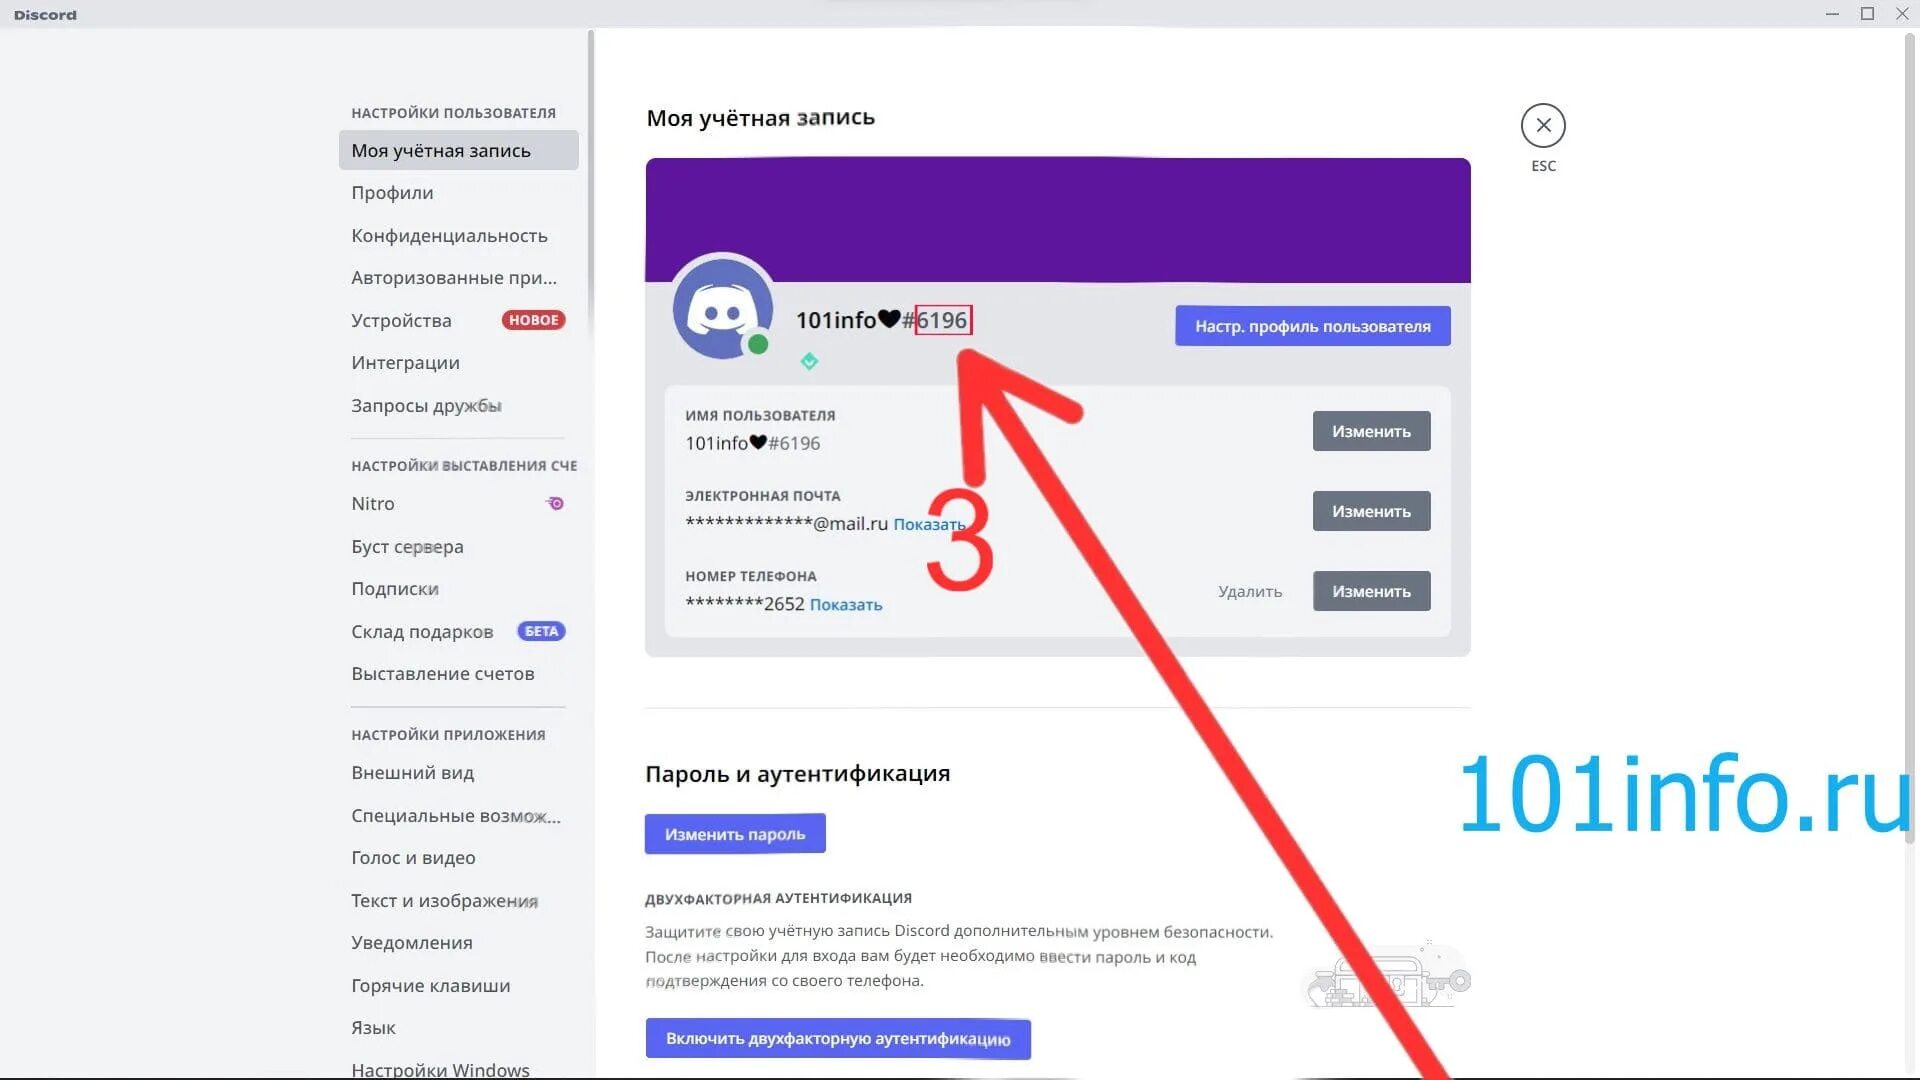The image size is (1920, 1080).
Task: Click the БЕТА badge beside Склад подарков
Action: point(541,631)
